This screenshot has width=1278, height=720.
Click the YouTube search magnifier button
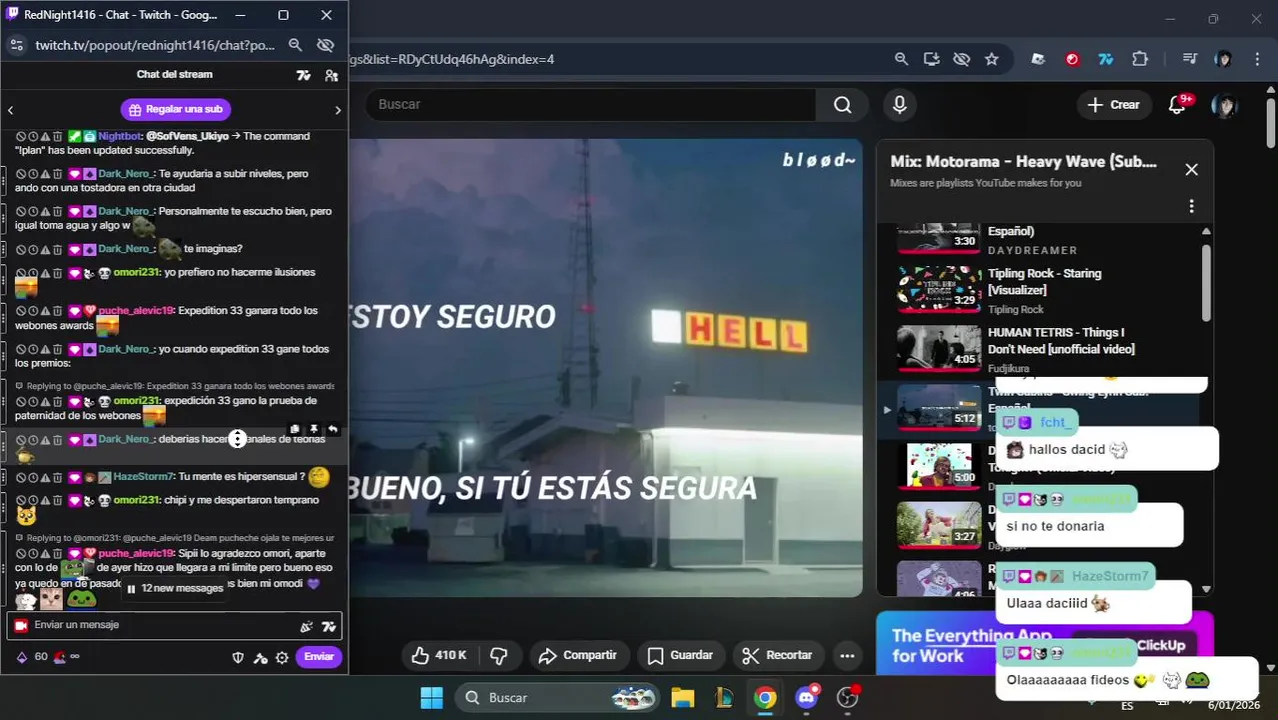pyautogui.click(x=842, y=105)
